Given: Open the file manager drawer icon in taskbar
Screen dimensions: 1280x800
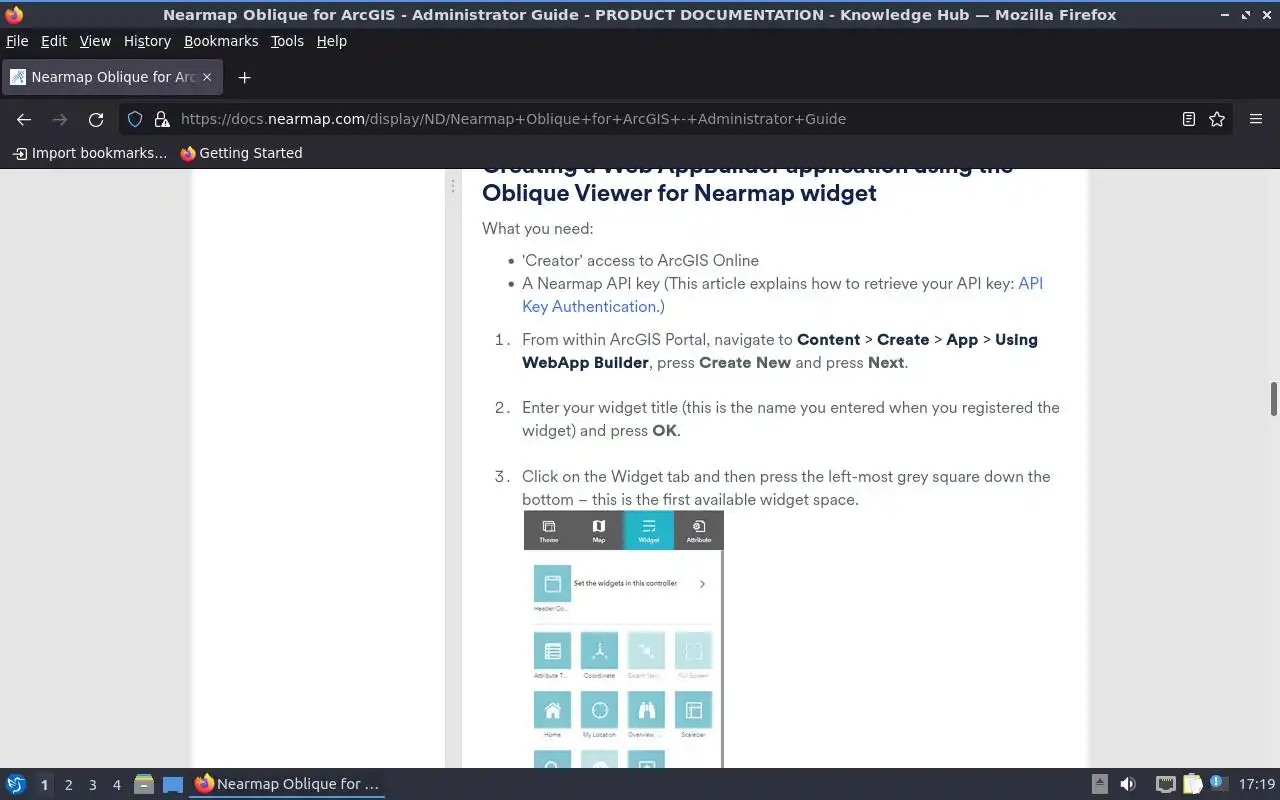Looking at the screenshot, I should (x=144, y=784).
